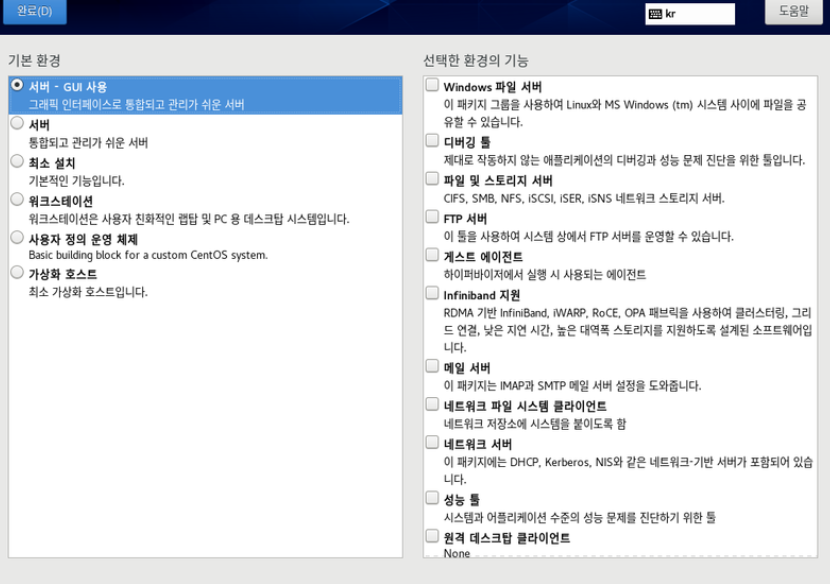Check the 원격 데스크탑 클라이언트 checkbox
The height and width of the screenshot is (584, 830).
(x=432, y=536)
